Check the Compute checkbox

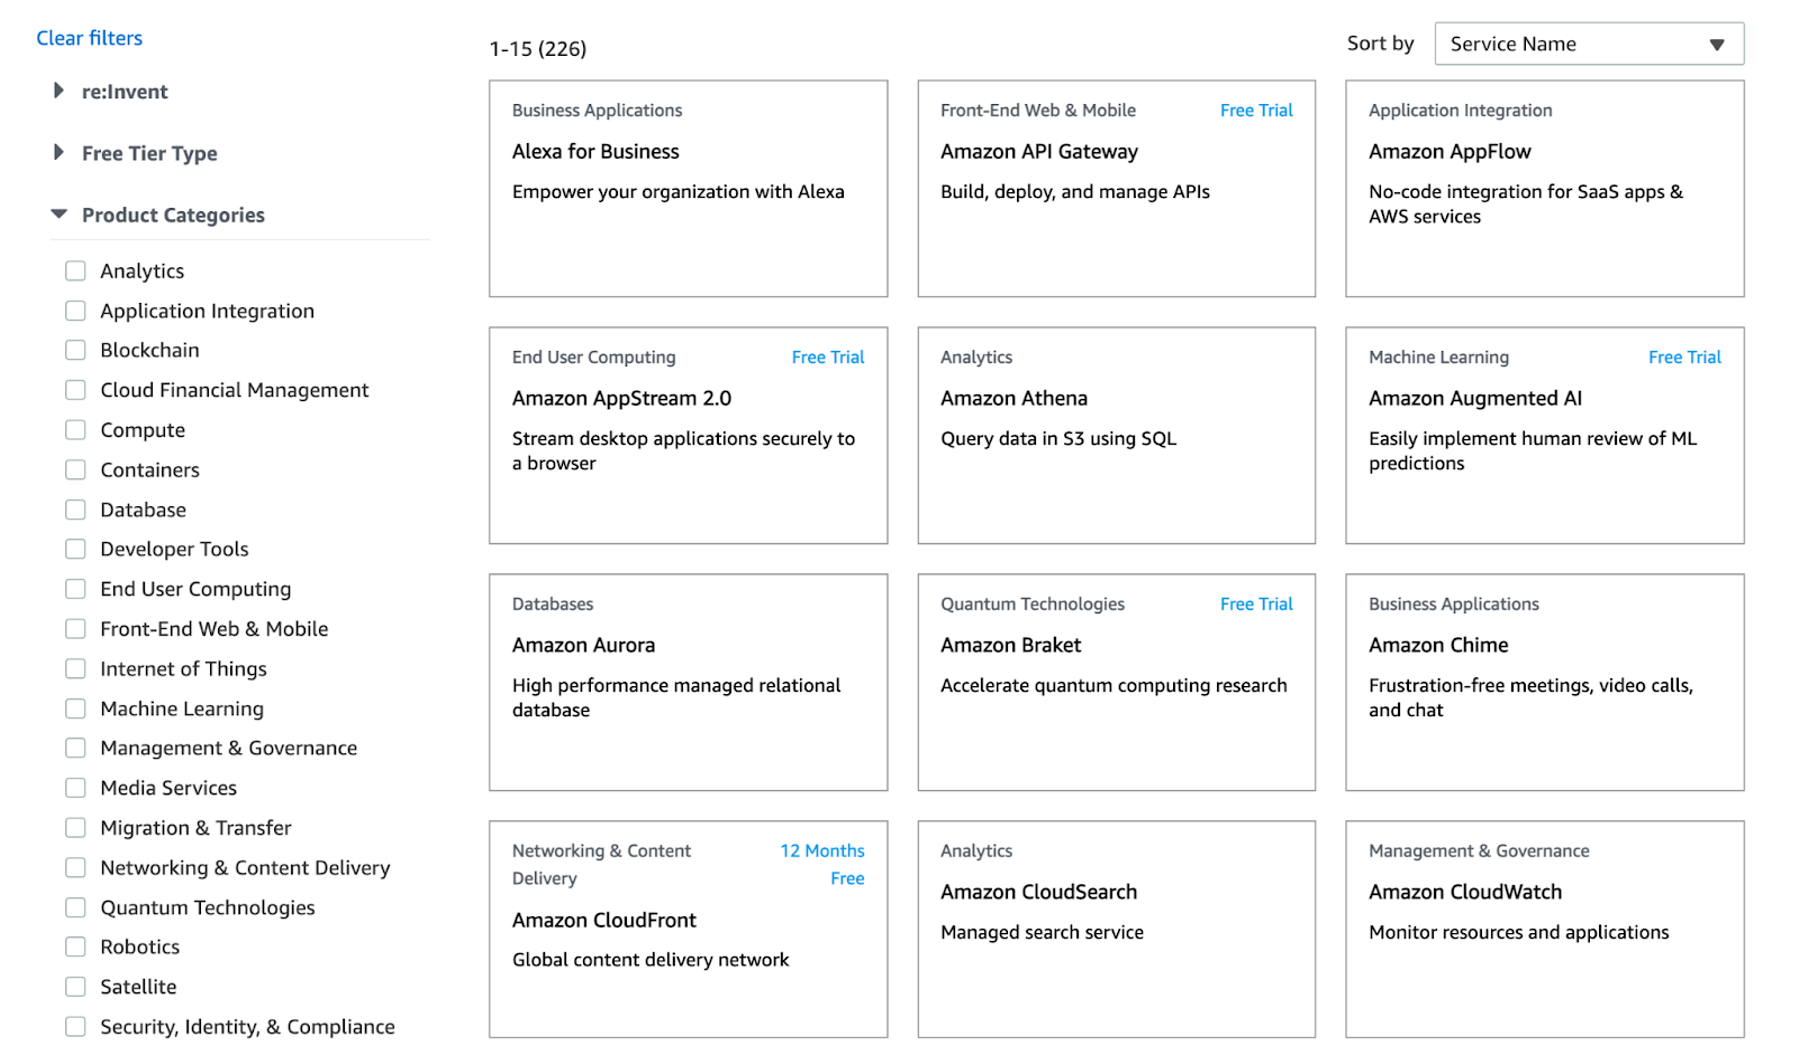(76, 429)
